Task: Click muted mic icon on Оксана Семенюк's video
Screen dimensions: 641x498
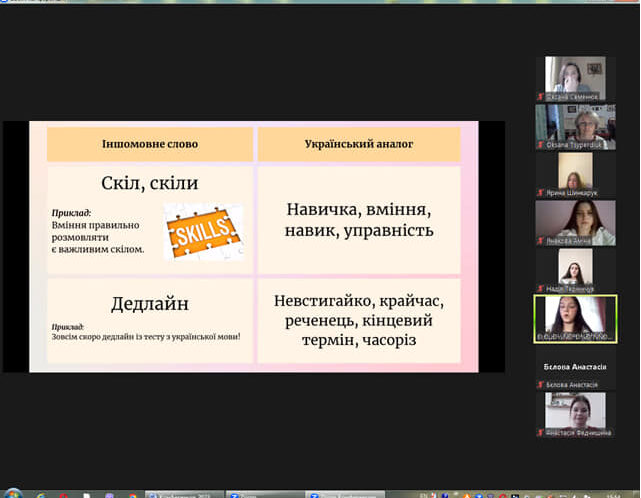Action: tap(540, 96)
